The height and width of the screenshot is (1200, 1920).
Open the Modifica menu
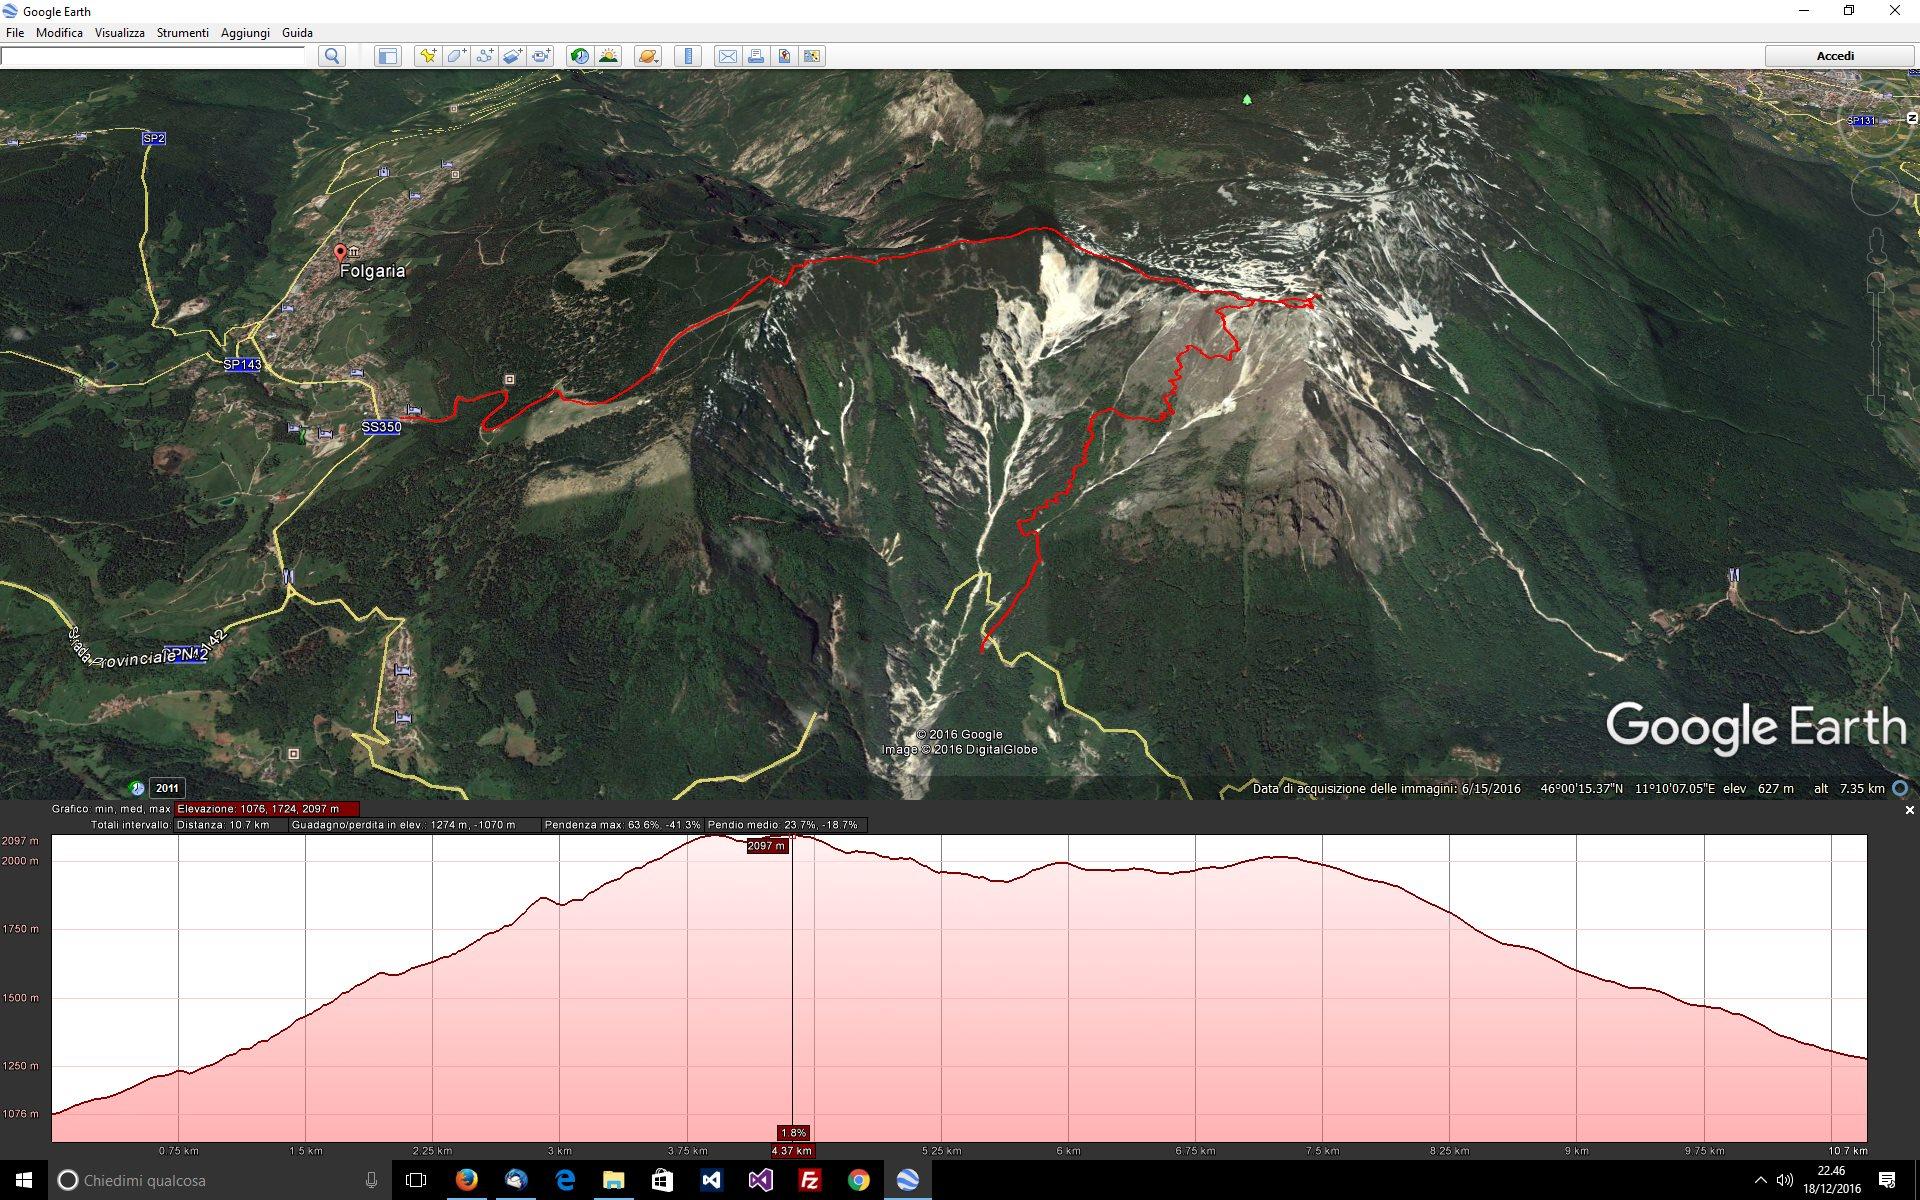click(59, 33)
